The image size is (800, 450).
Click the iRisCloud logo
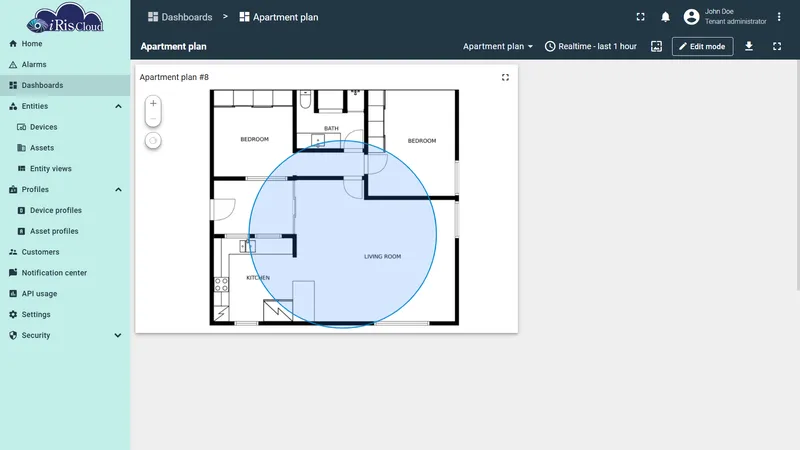pos(65,18)
